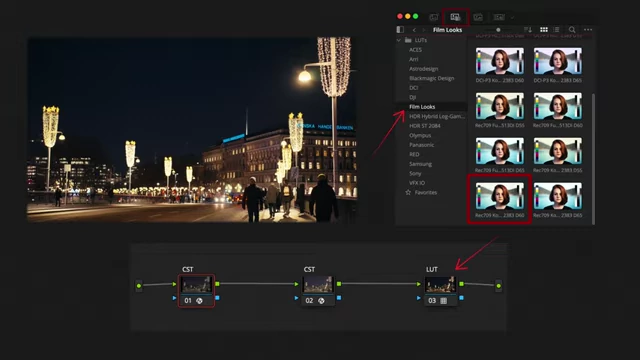The image size is (640, 360).
Task: Select the RED LUT folder
Action: pos(414,154)
